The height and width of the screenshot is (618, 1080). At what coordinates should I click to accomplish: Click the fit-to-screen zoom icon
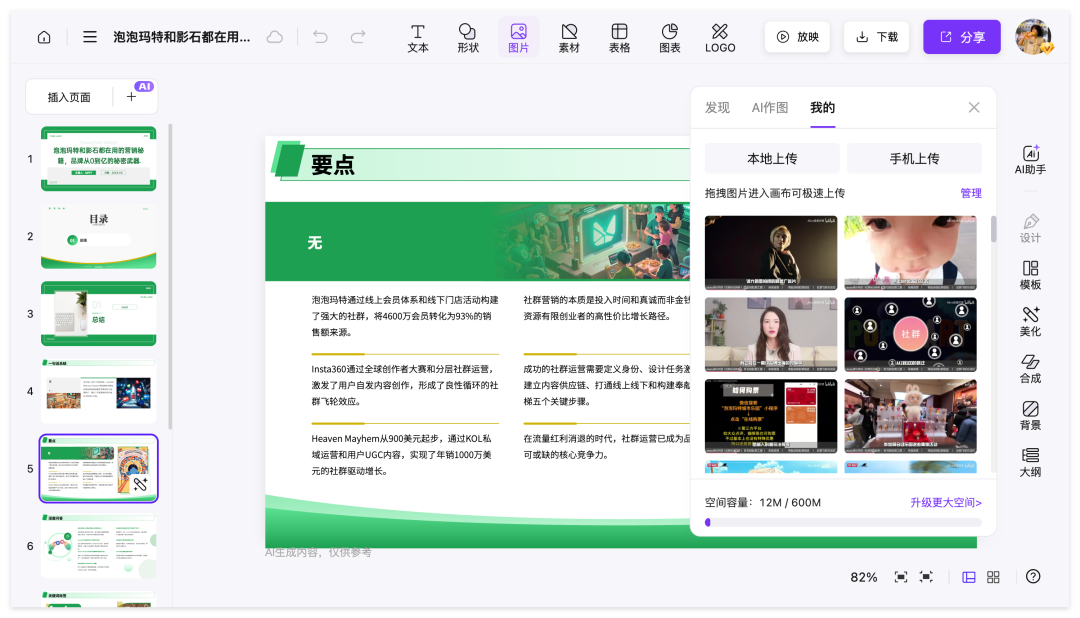(900, 576)
